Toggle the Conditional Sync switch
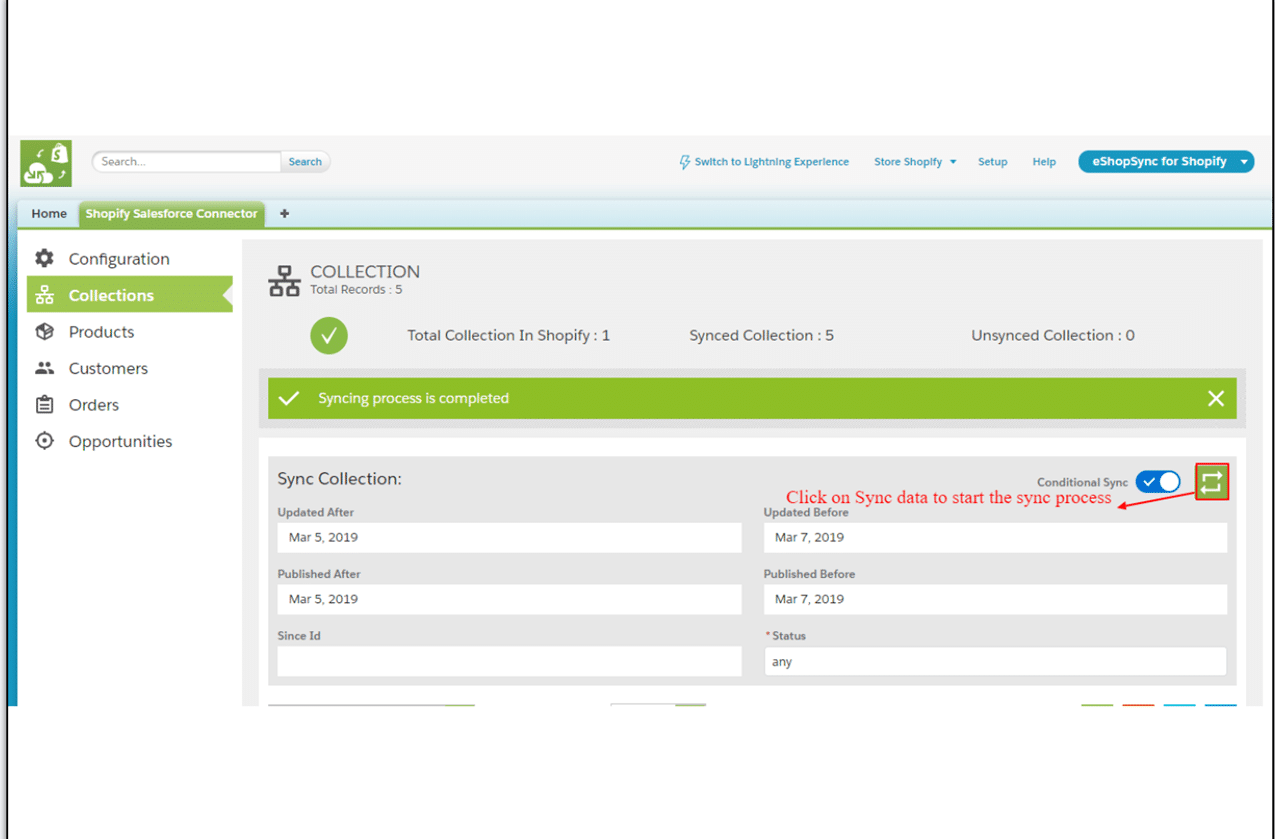The height and width of the screenshot is (839, 1275). pyautogui.click(x=1158, y=482)
